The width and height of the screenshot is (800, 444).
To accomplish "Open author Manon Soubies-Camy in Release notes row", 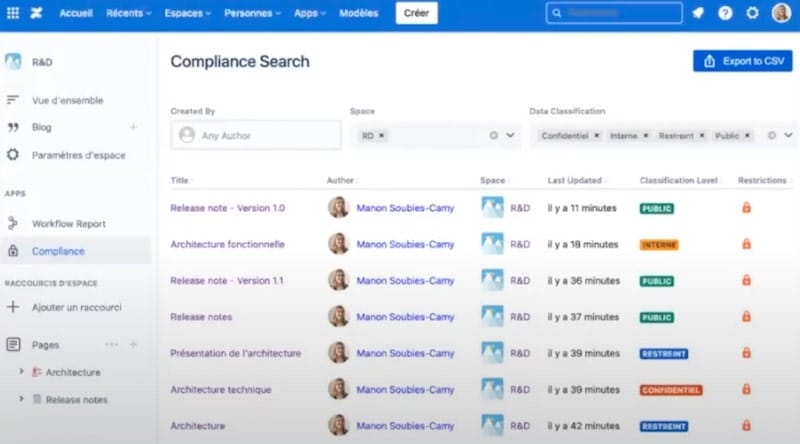I will tap(405, 317).
